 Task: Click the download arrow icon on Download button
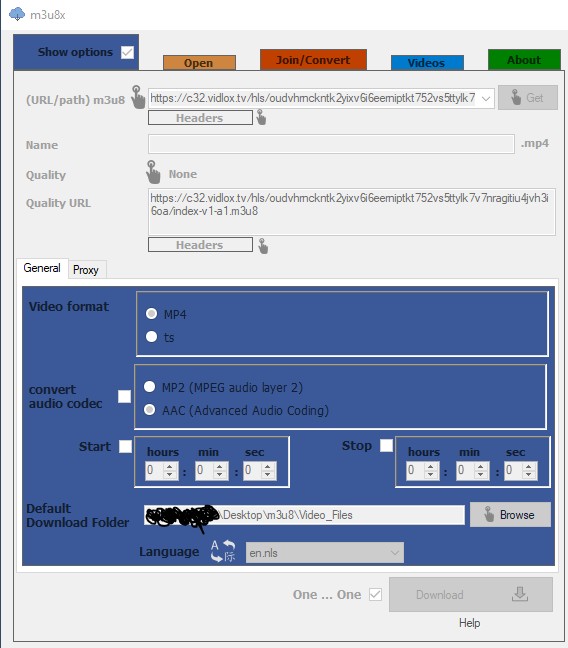[x=520, y=594]
